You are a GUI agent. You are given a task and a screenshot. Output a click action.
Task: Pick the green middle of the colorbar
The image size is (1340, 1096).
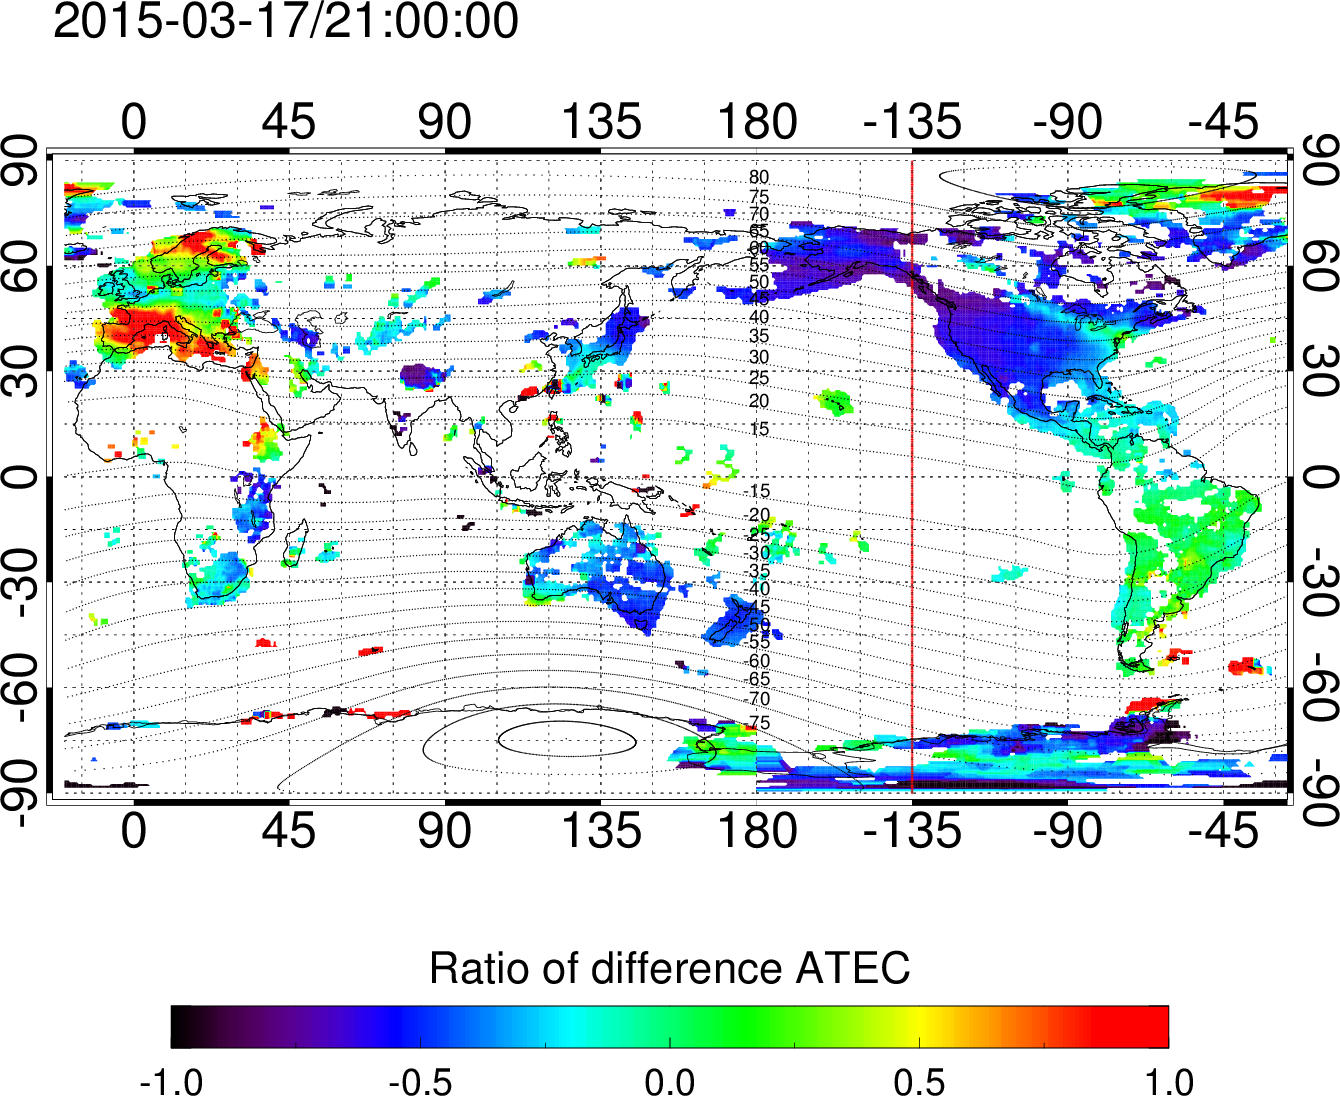[x=670, y=1027]
